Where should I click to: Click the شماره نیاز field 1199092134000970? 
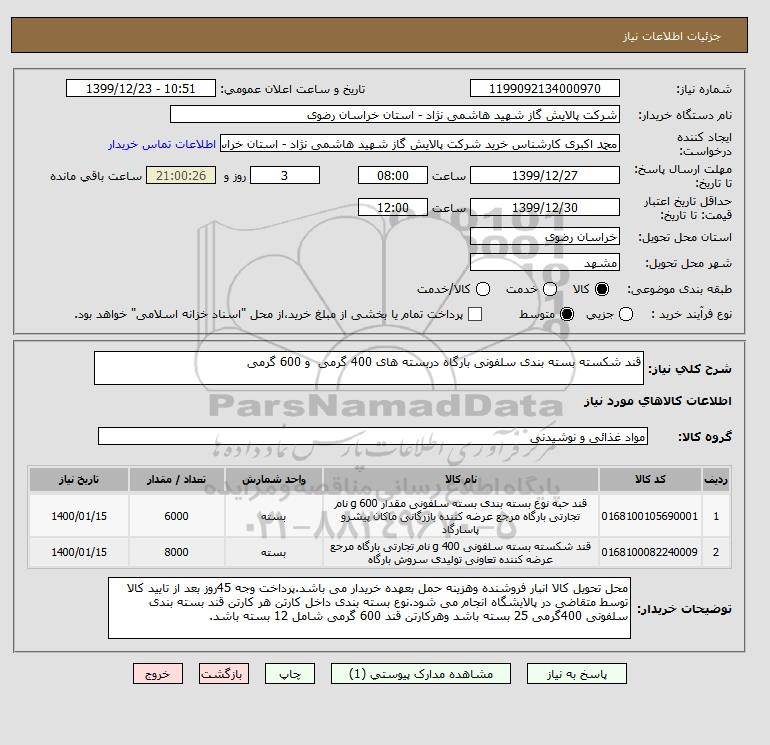pos(545,88)
